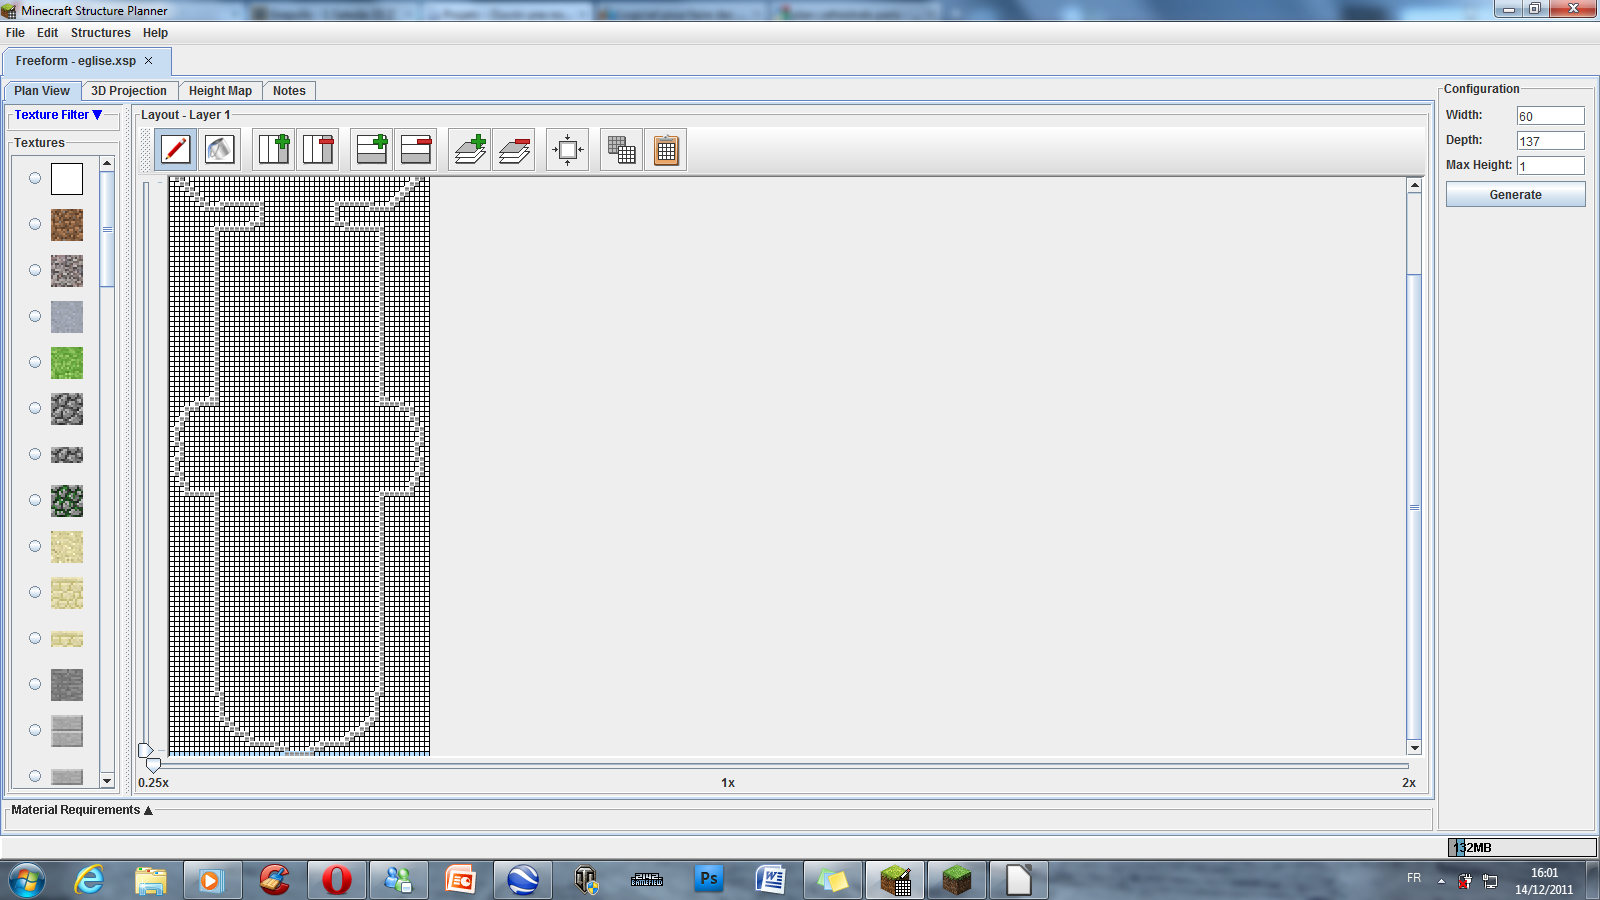Click the clipboard paste grid icon
The image size is (1600, 900).
[x=666, y=150]
